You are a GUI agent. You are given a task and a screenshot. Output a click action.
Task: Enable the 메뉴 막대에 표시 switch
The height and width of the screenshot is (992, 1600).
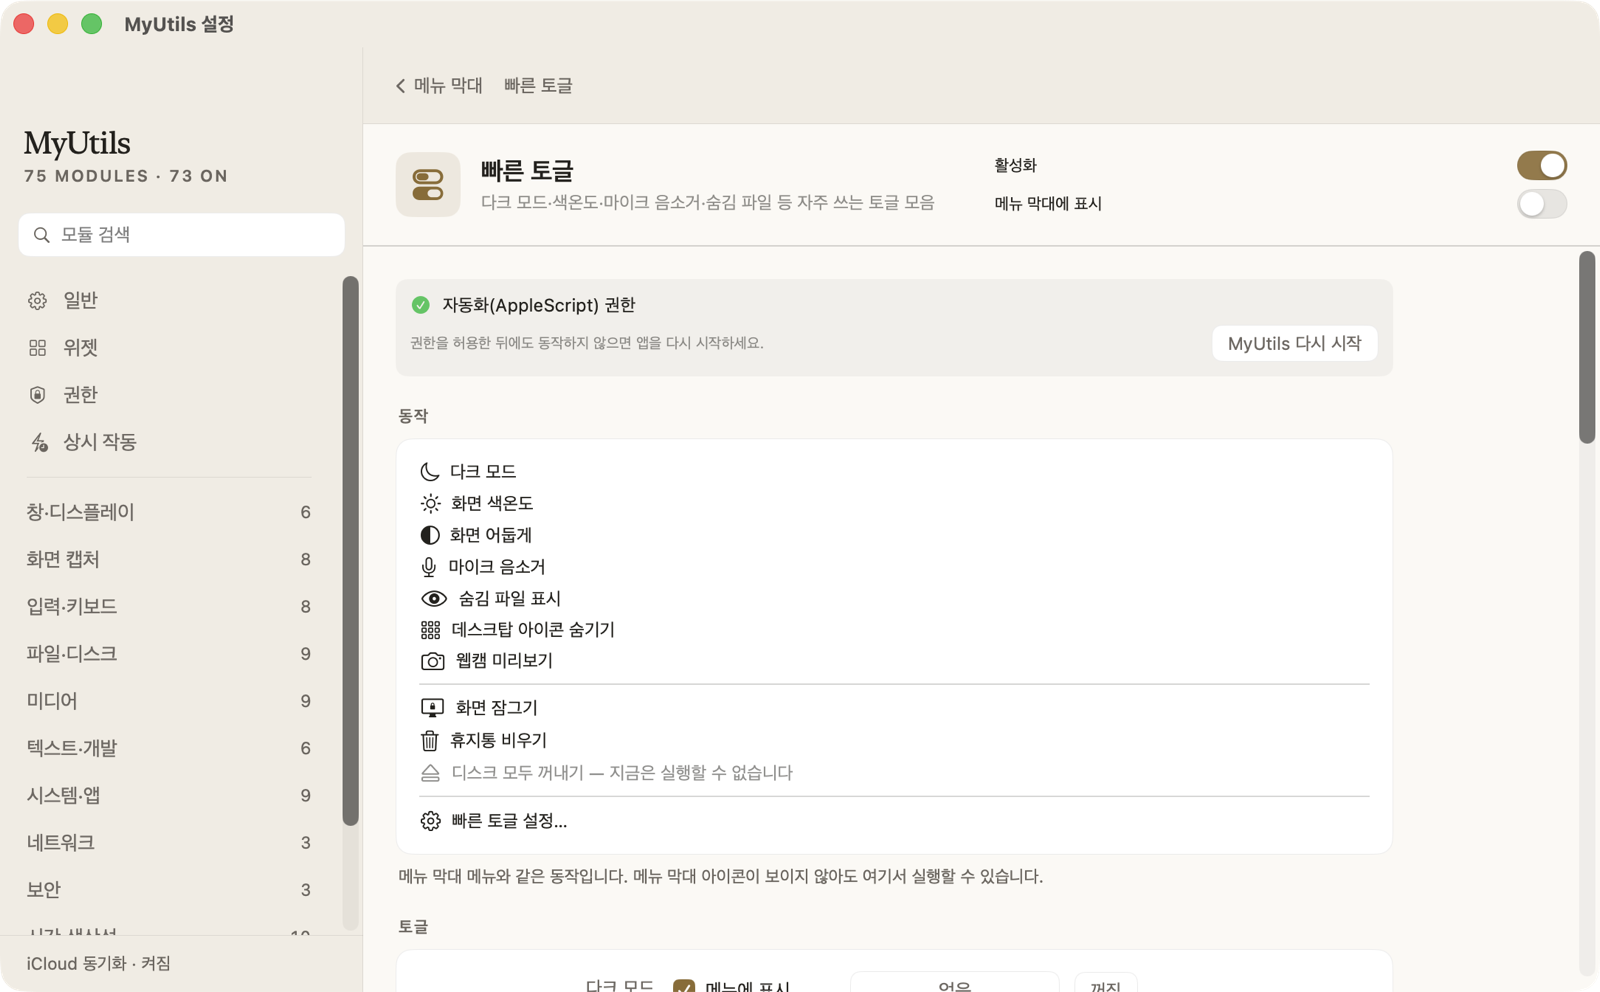click(x=1541, y=204)
